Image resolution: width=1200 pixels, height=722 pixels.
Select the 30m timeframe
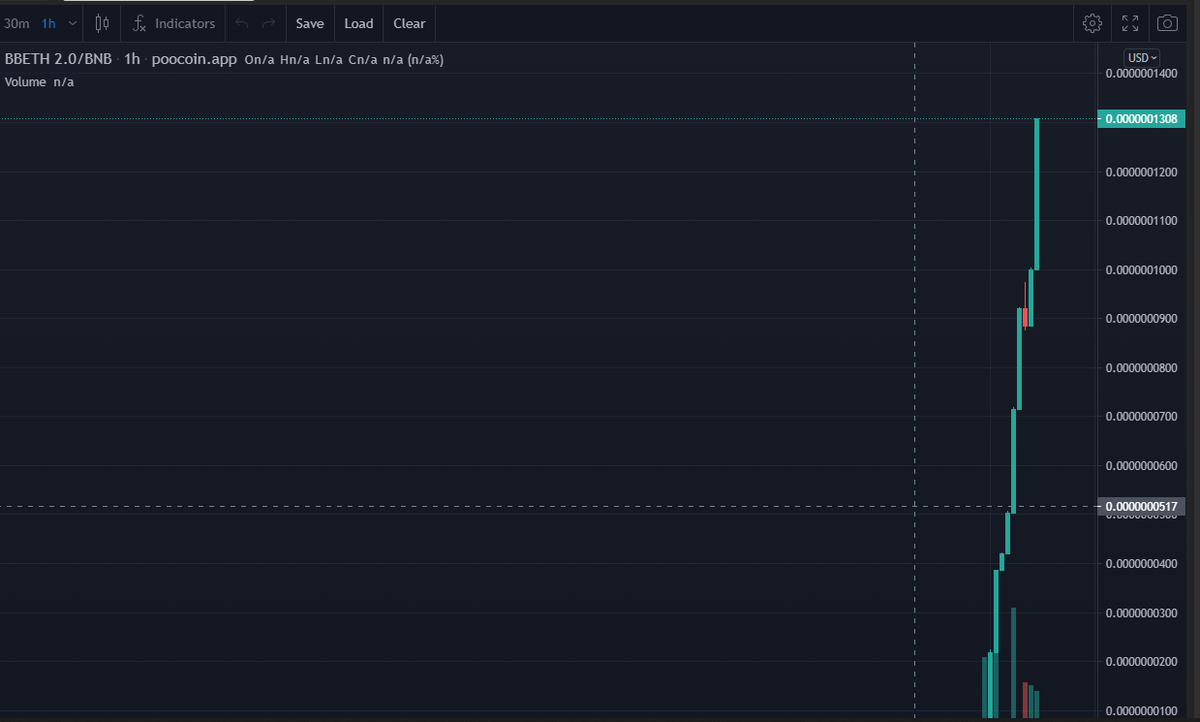coord(16,23)
